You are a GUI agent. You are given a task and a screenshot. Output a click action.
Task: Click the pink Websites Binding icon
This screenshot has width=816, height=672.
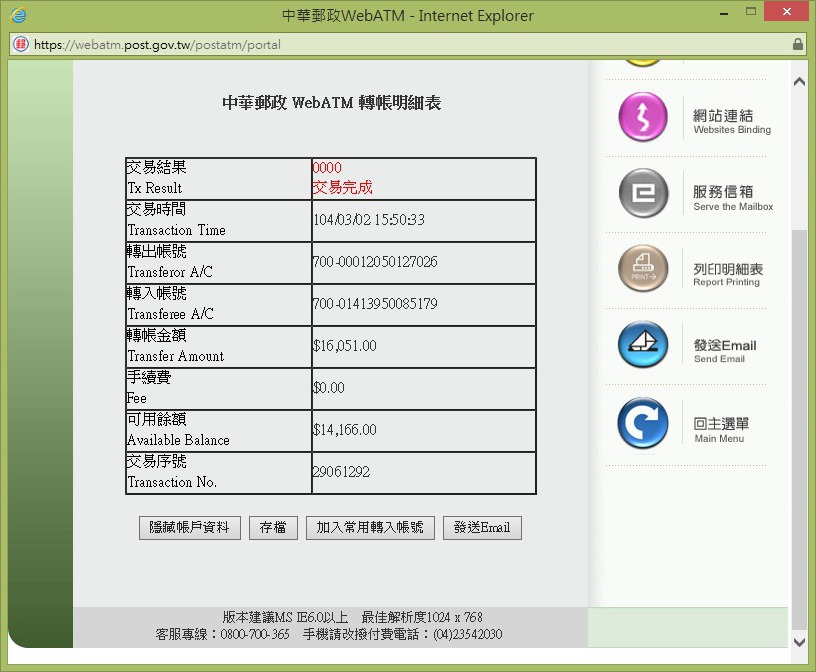click(643, 117)
